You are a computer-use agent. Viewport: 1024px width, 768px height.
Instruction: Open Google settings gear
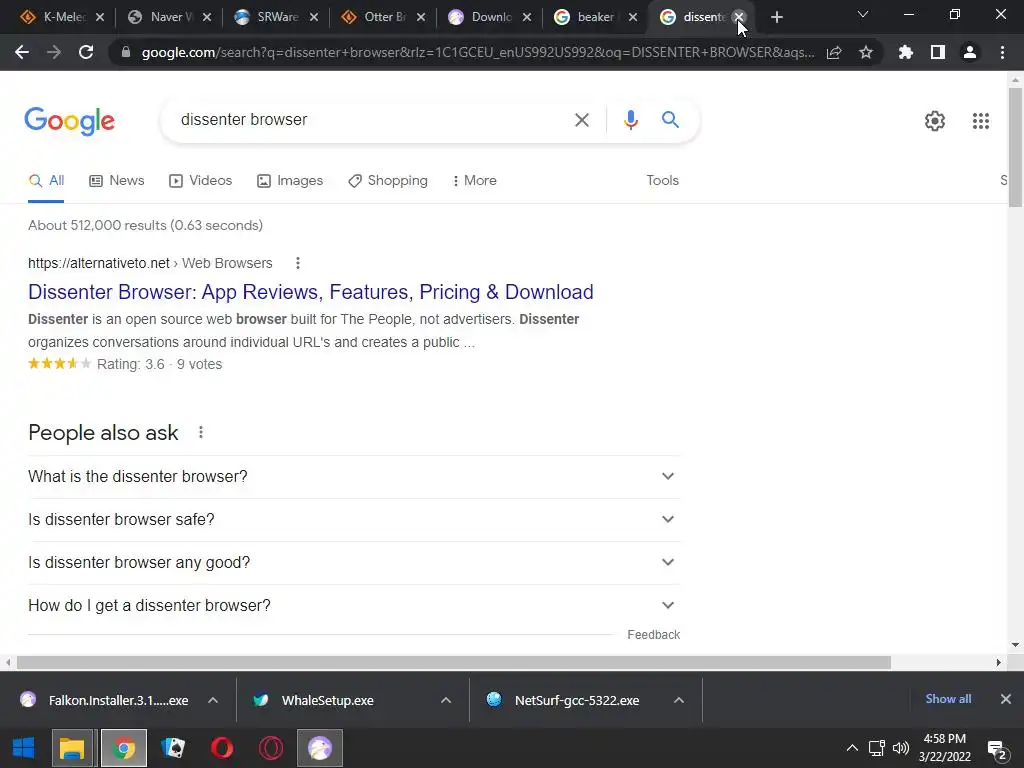coord(935,121)
